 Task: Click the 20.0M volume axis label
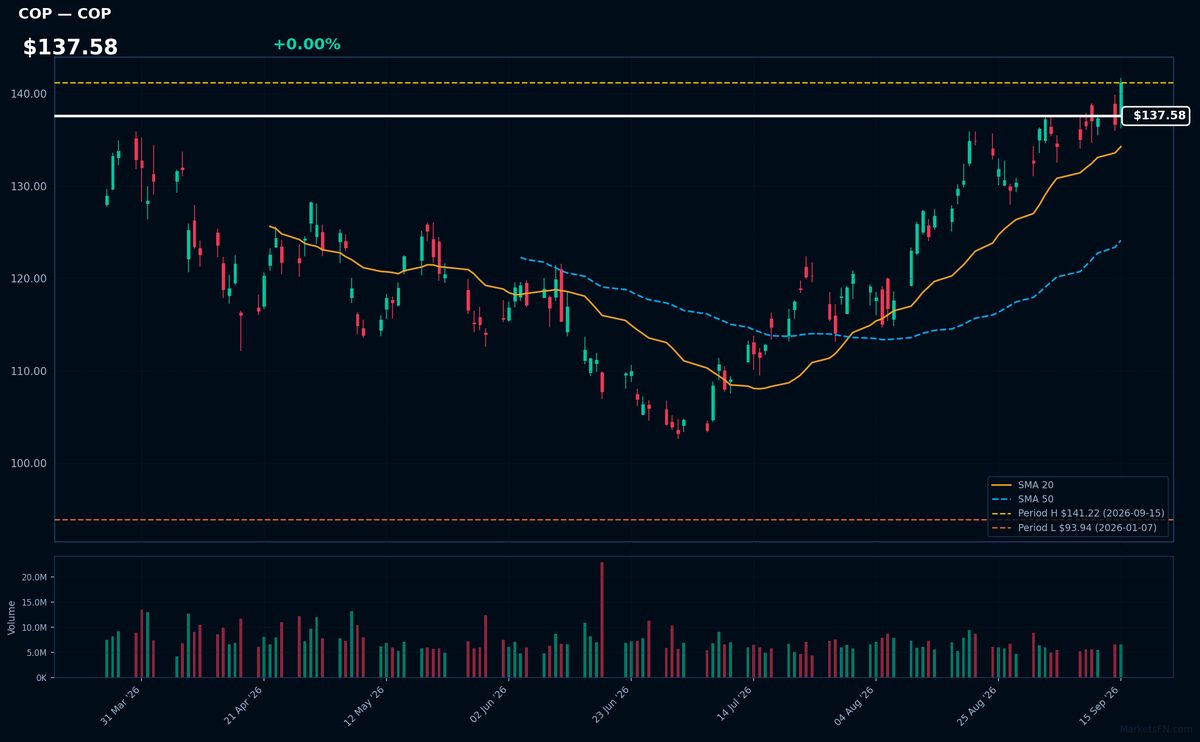click(x=33, y=578)
